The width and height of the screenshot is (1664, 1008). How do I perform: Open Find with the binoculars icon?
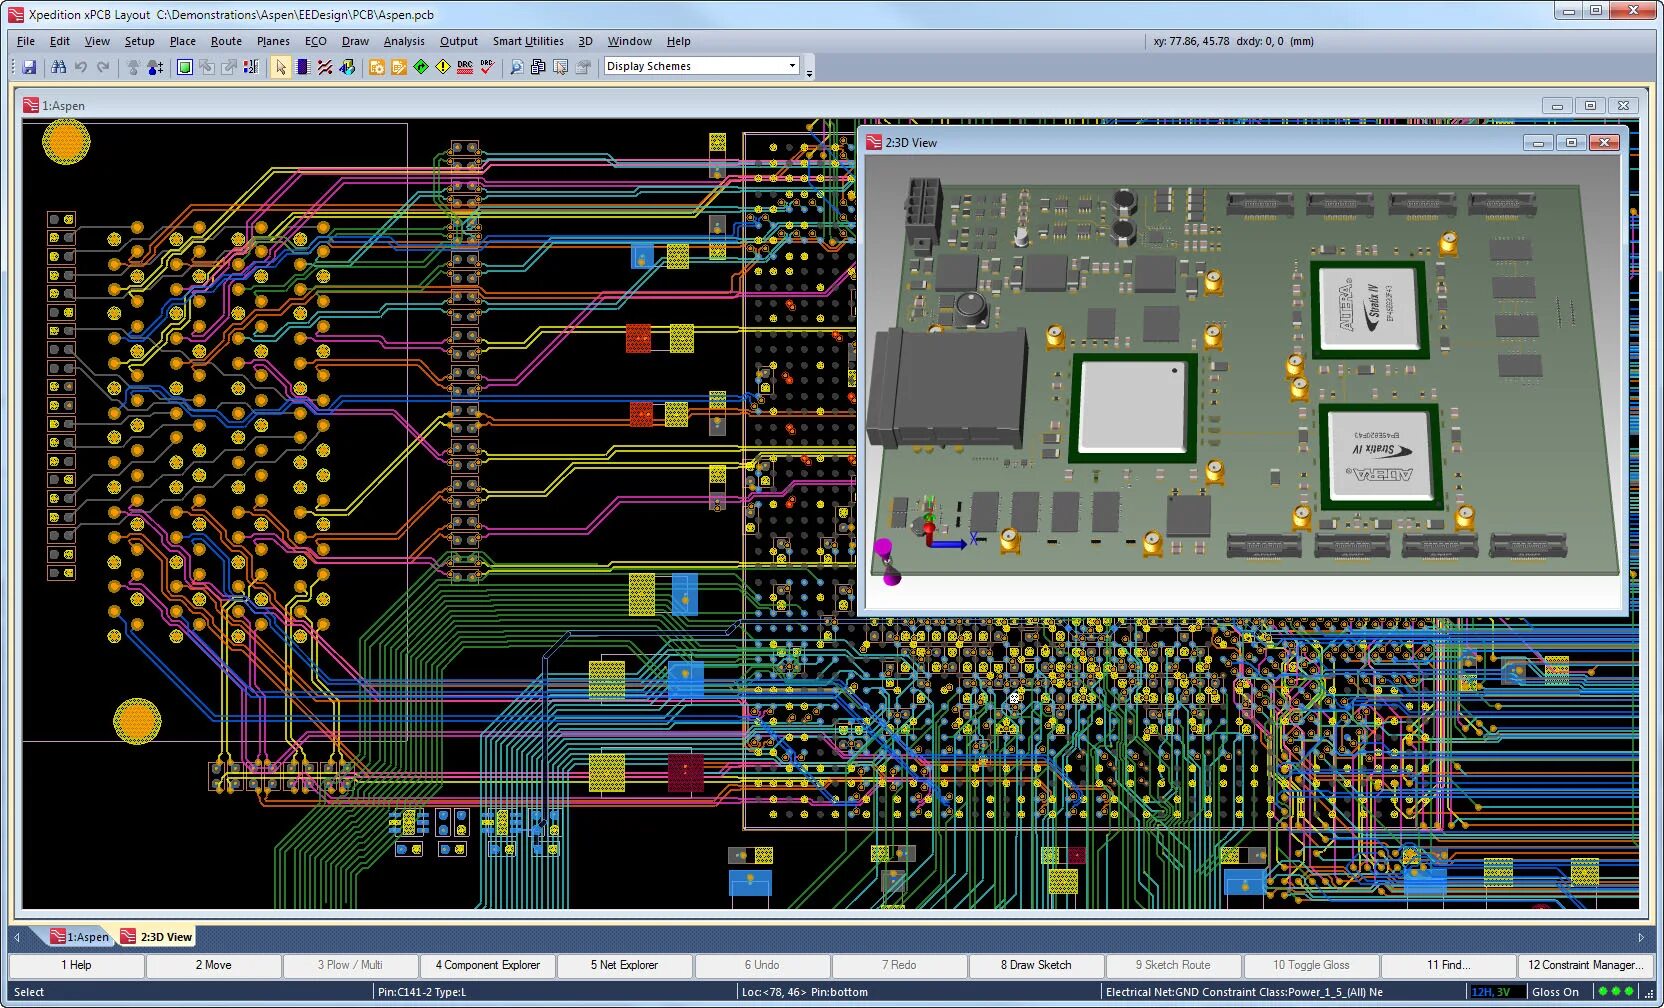58,67
